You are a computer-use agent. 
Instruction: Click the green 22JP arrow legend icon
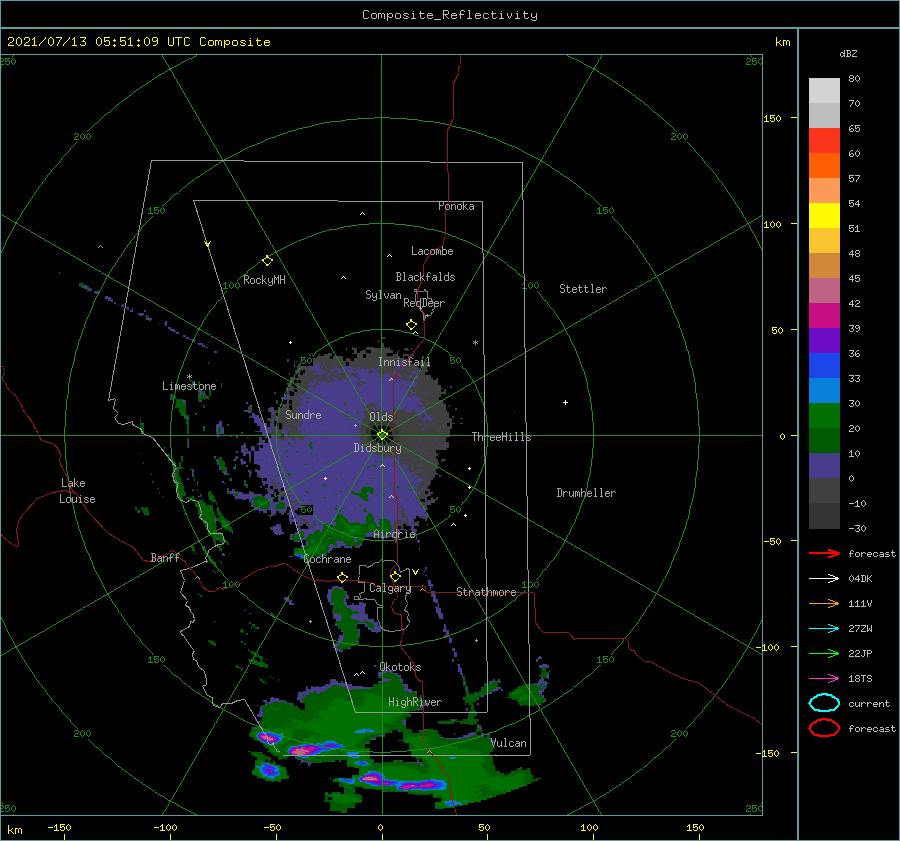[824, 653]
